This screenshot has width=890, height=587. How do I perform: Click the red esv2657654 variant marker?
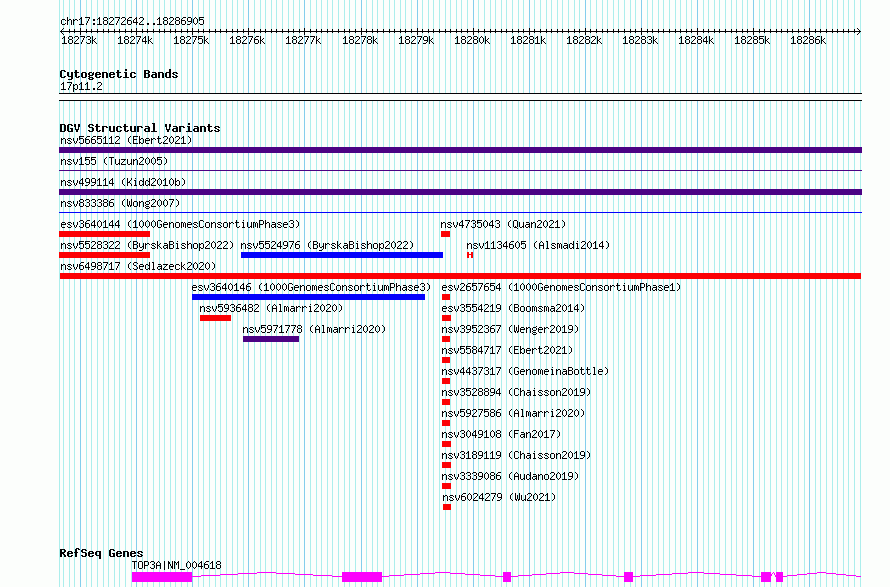[446, 297]
